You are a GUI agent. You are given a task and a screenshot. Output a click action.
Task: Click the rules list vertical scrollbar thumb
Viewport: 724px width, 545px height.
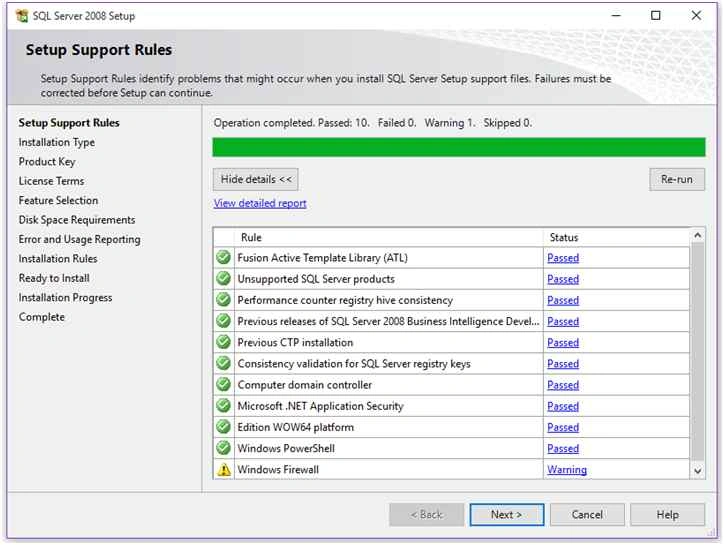(x=698, y=351)
